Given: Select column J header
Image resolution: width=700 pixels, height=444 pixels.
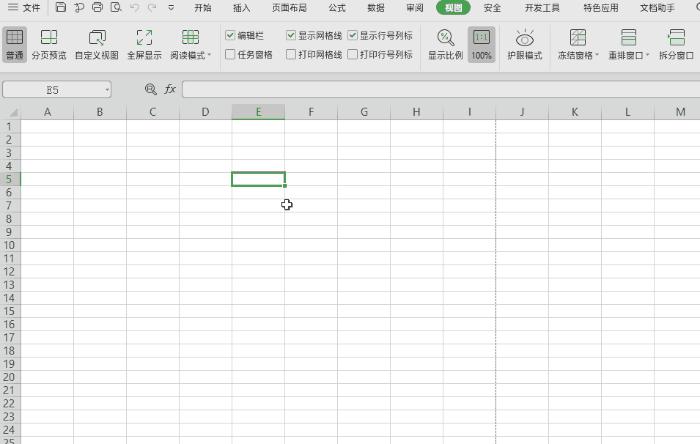Looking at the screenshot, I should [x=522, y=112].
